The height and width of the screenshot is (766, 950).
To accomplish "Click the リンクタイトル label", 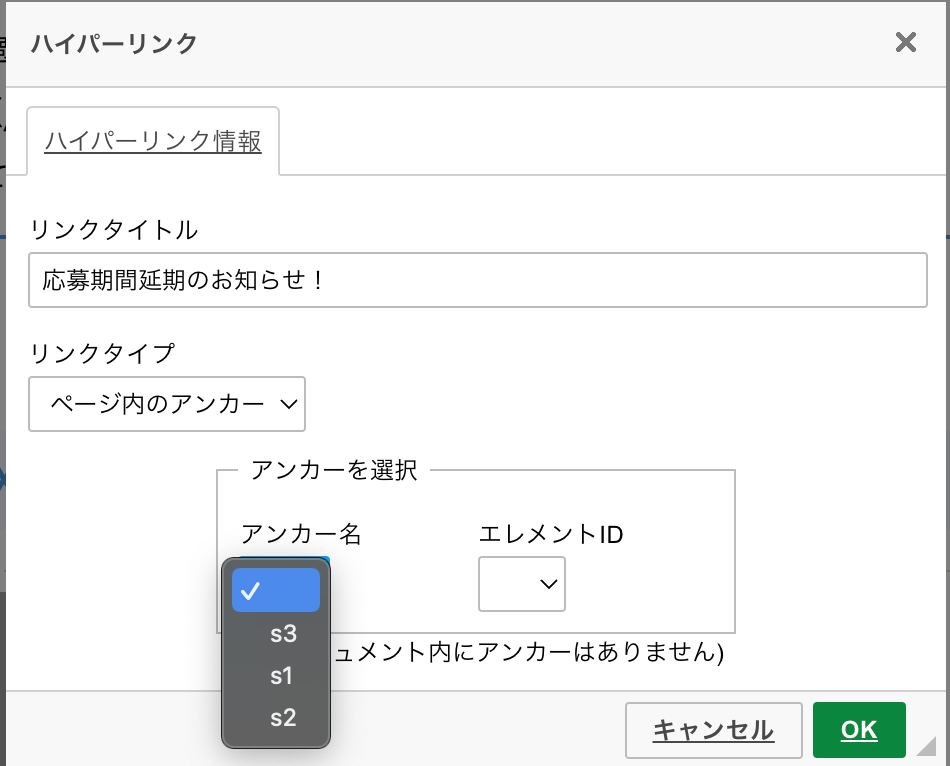I will 114,230.
